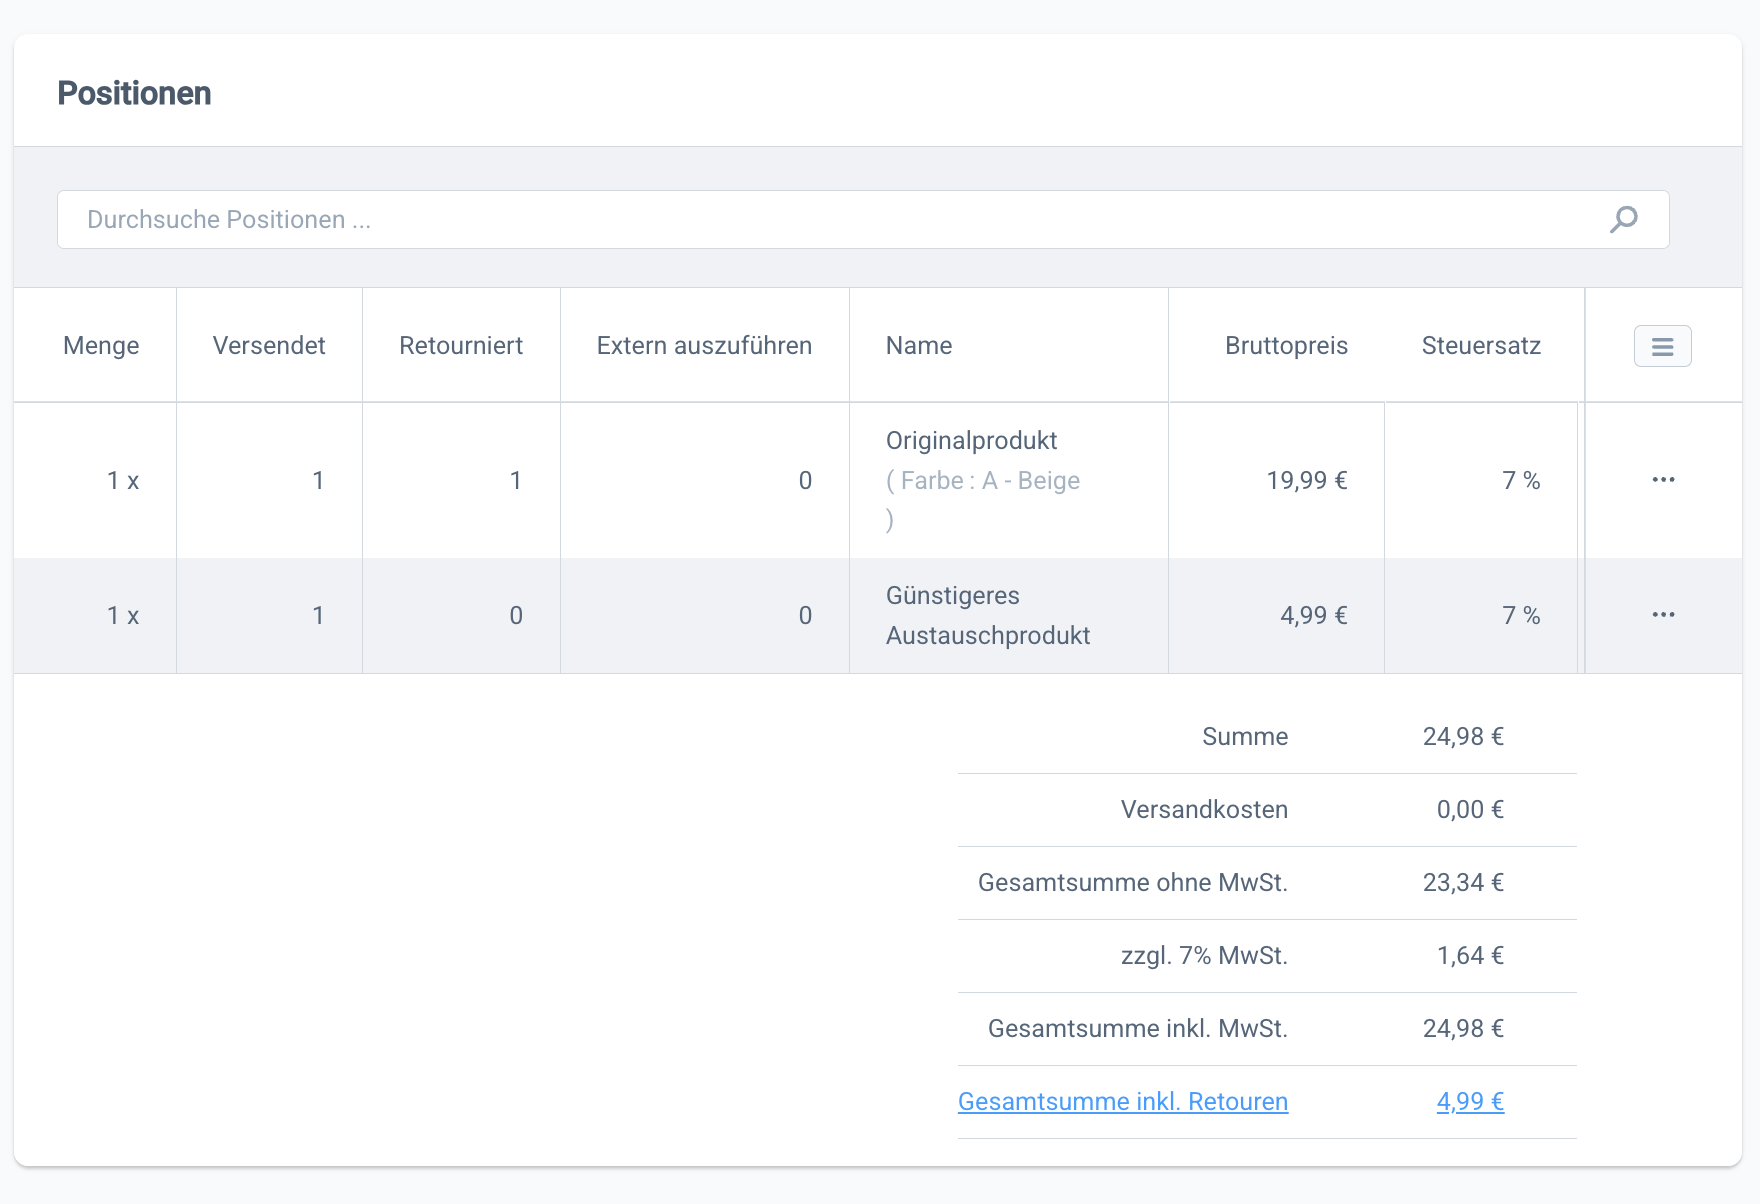Click the Gesamtsumme inkl. Retouren link
Viewport: 1760px width, 1204px height.
1122,1101
